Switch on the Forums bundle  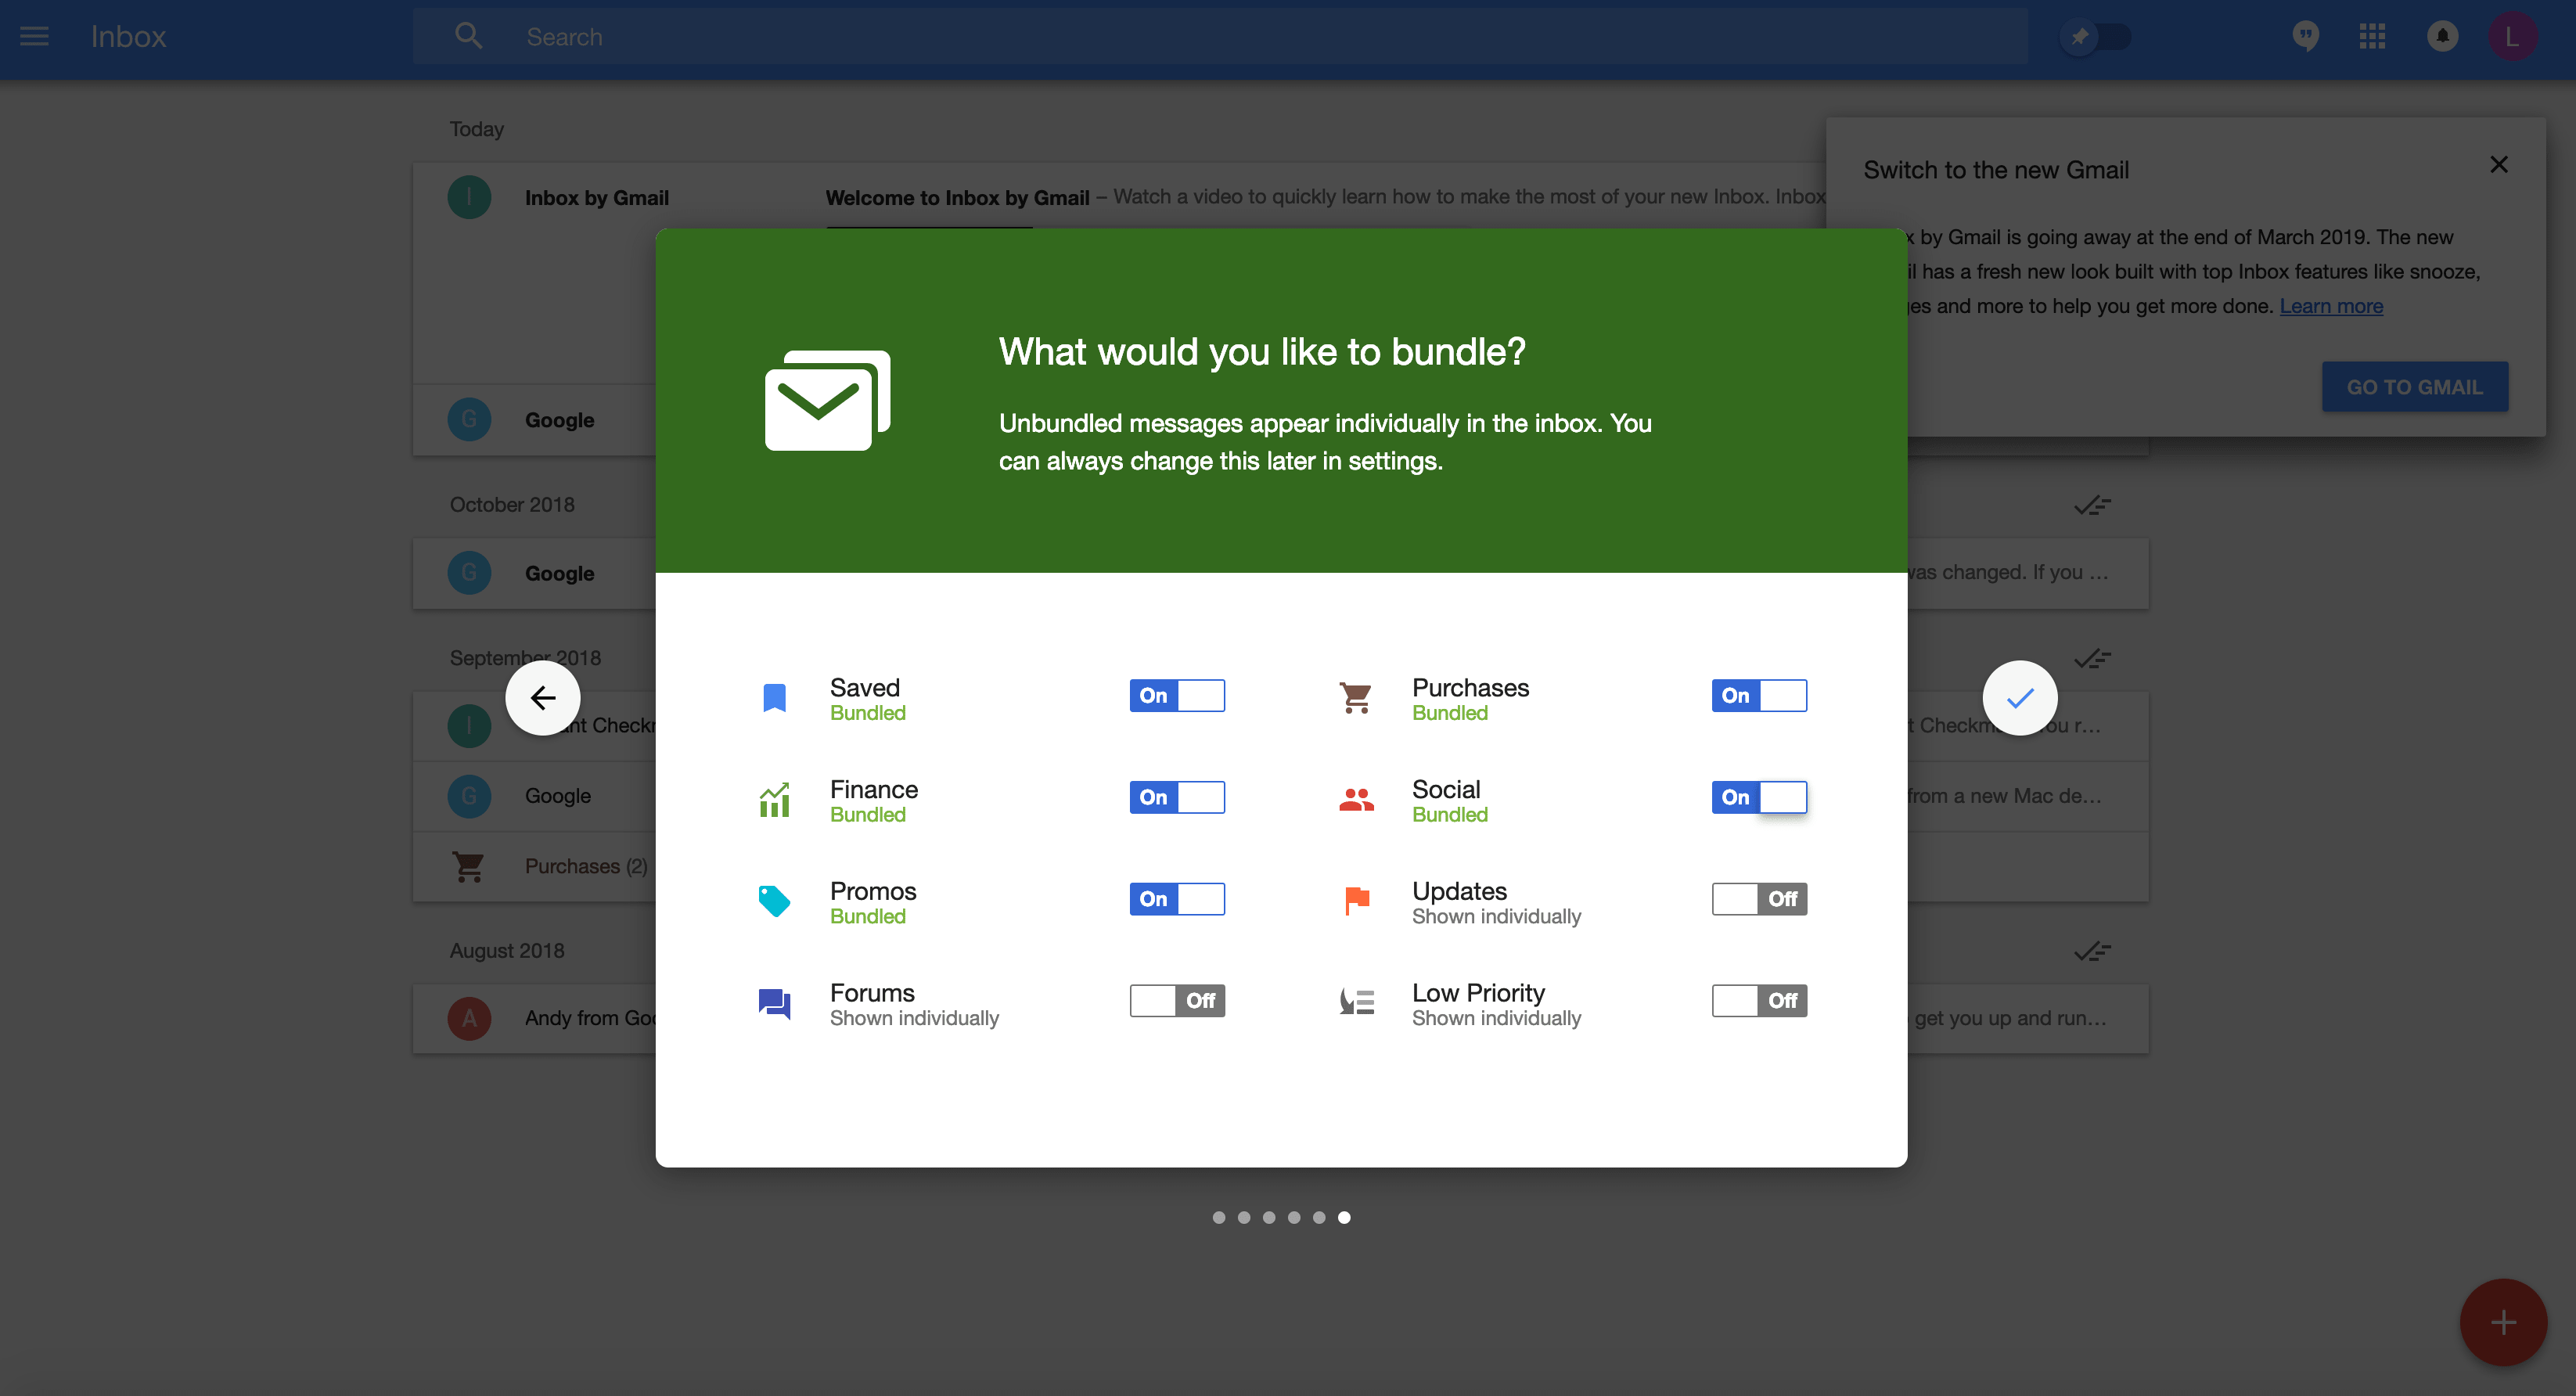[1177, 1000]
